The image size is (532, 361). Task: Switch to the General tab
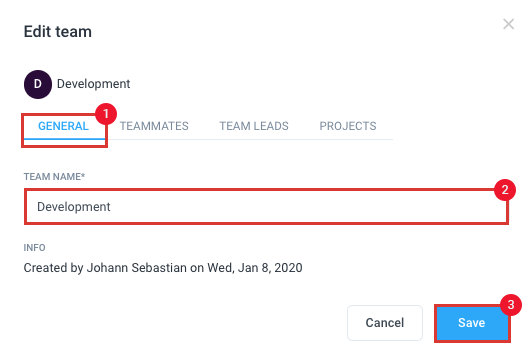(63, 126)
